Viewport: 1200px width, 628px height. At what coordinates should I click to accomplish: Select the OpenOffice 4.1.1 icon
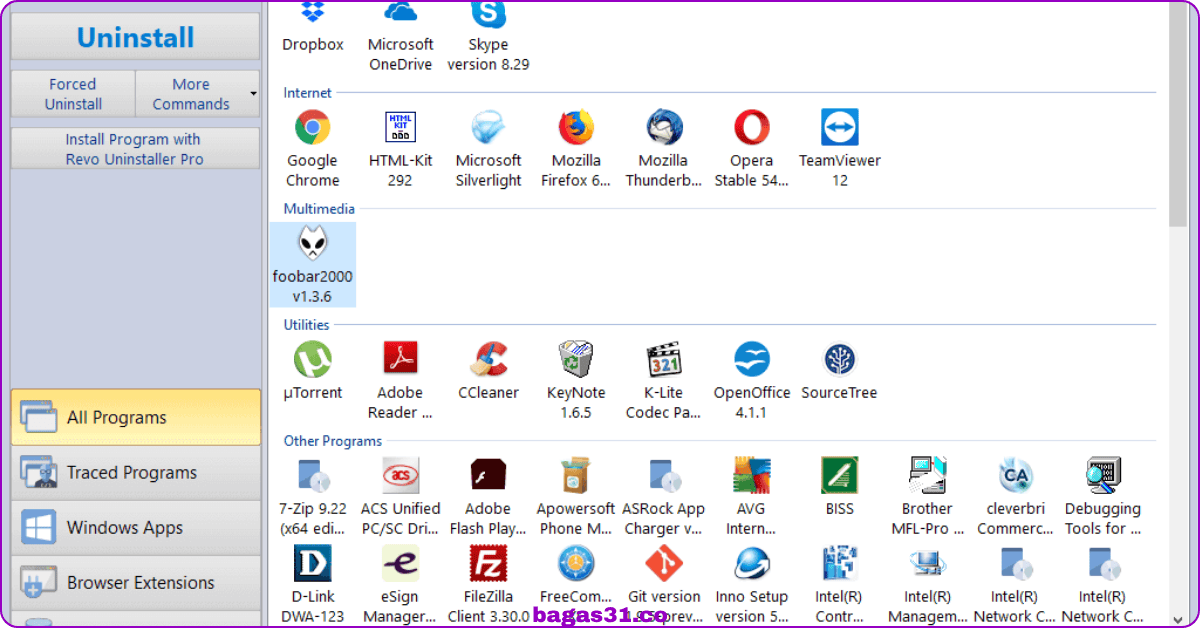click(751, 360)
